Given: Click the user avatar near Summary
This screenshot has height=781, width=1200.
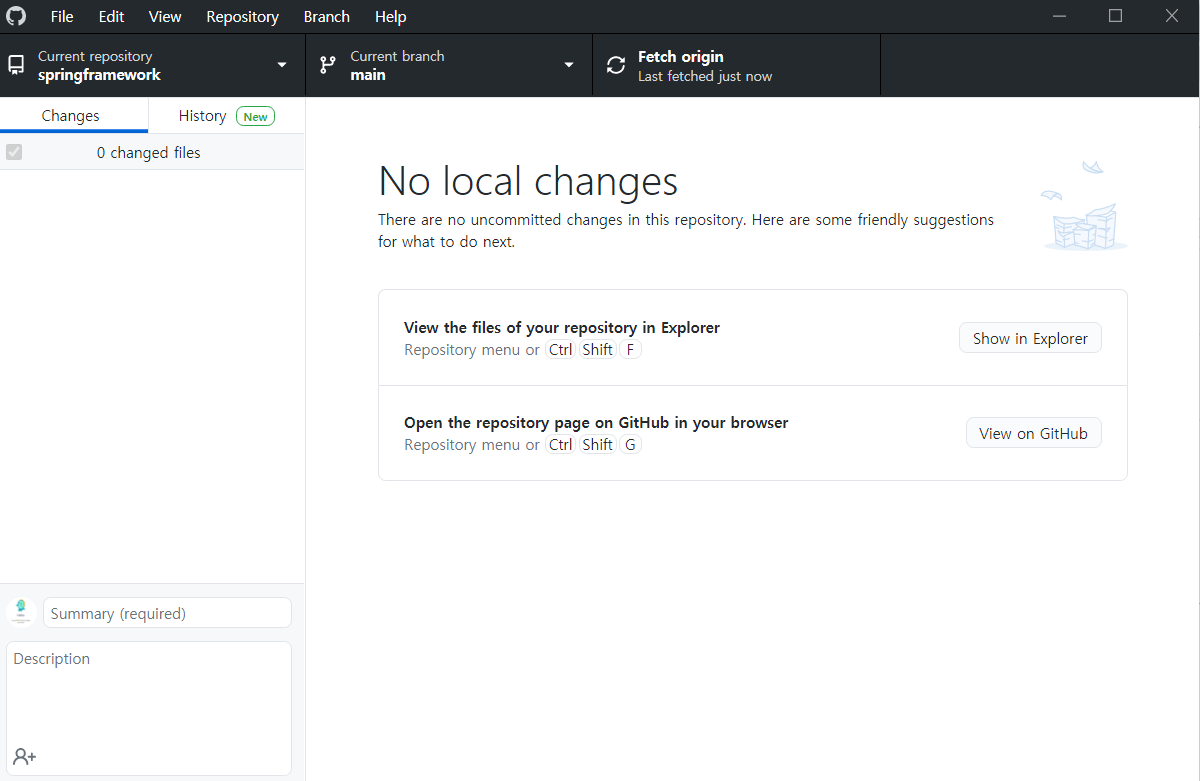Looking at the screenshot, I should [21, 612].
